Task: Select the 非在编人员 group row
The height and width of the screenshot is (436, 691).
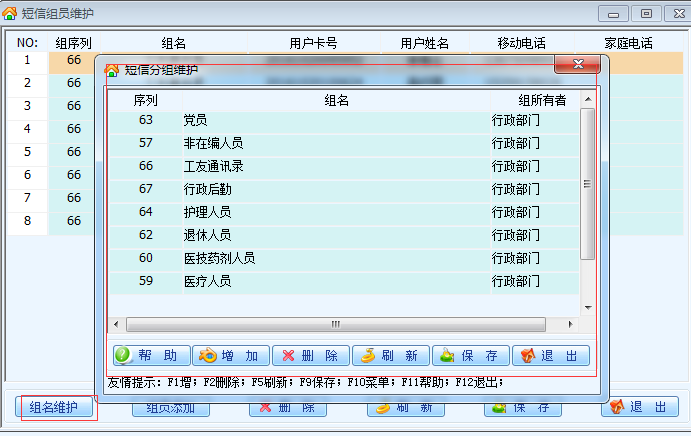Action: [344, 143]
